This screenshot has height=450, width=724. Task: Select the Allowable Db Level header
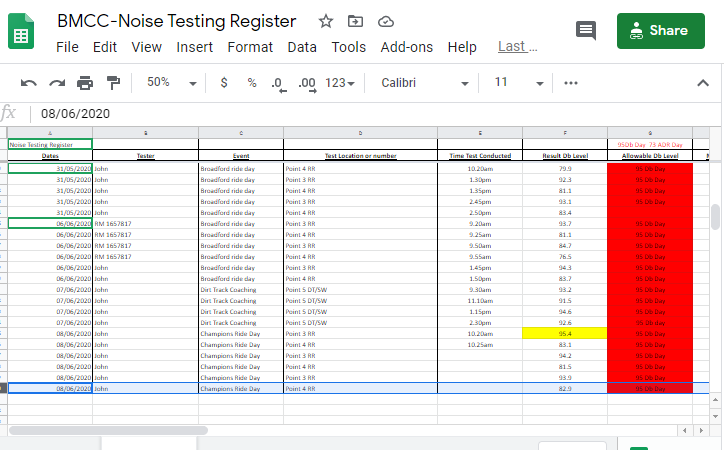(x=650, y=156)
